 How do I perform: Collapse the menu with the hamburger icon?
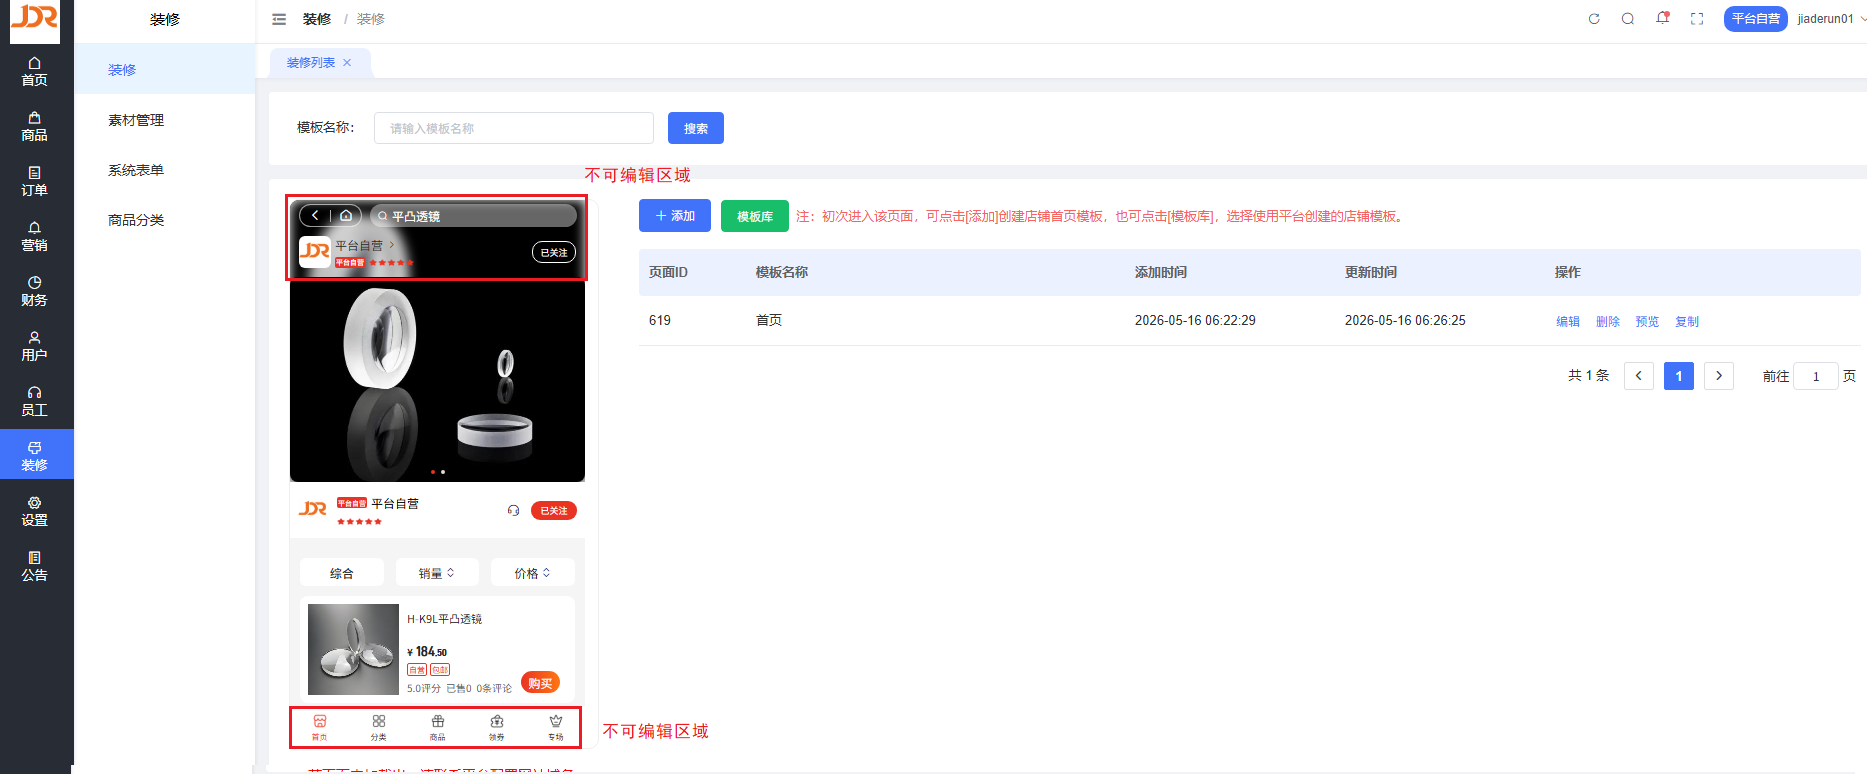pyautogui.click(x=279, y=19)
